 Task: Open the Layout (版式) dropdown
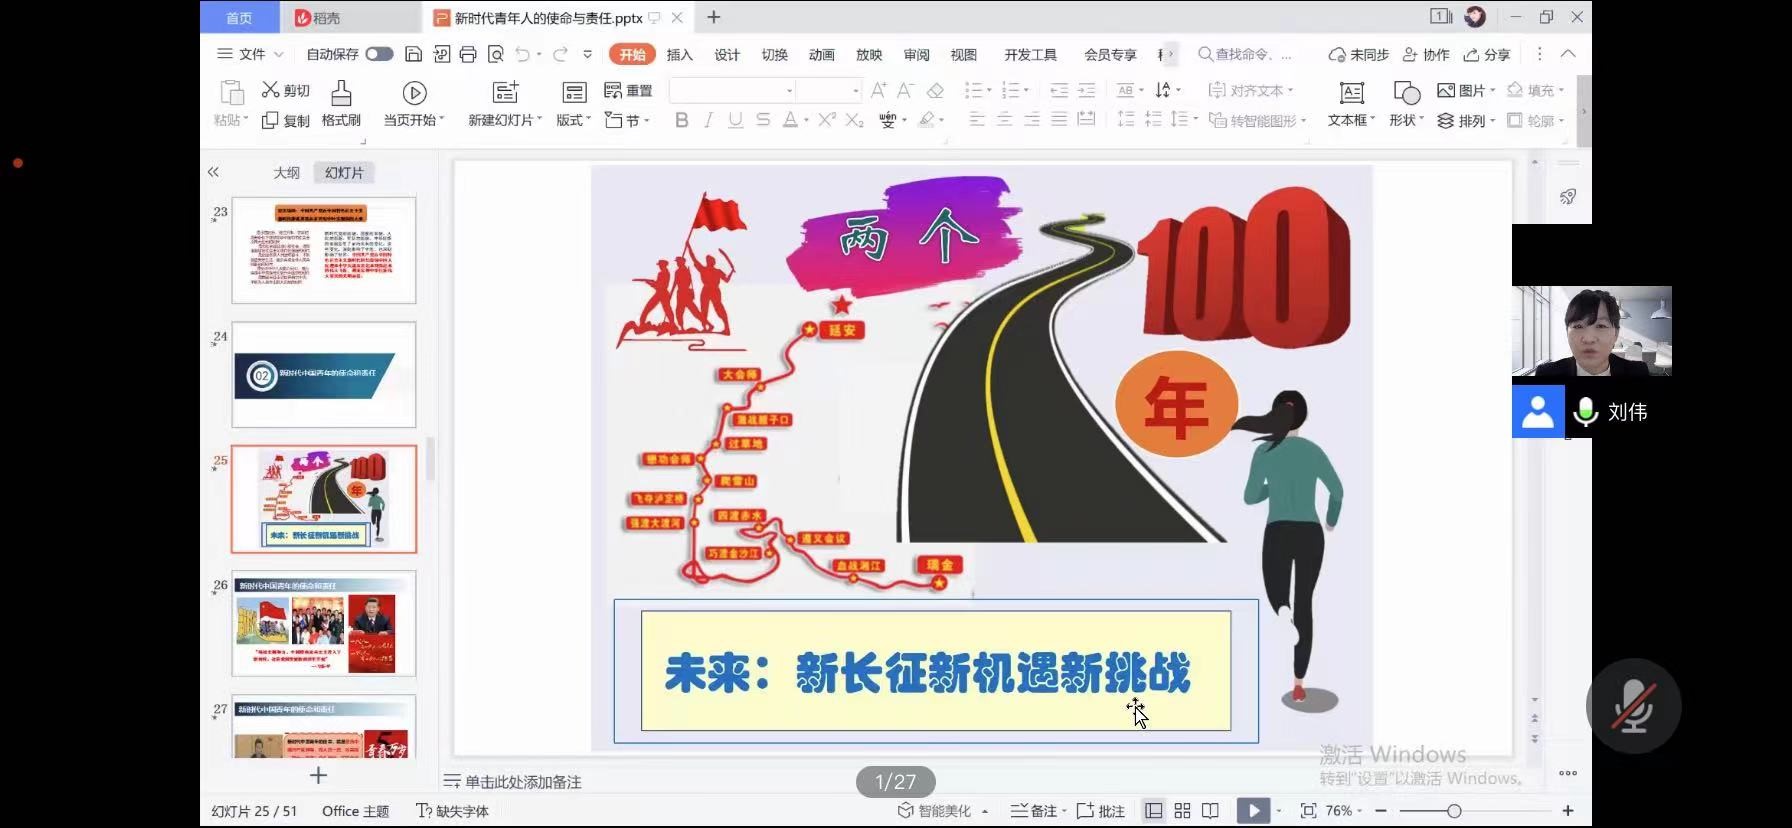tap(573, 120)
